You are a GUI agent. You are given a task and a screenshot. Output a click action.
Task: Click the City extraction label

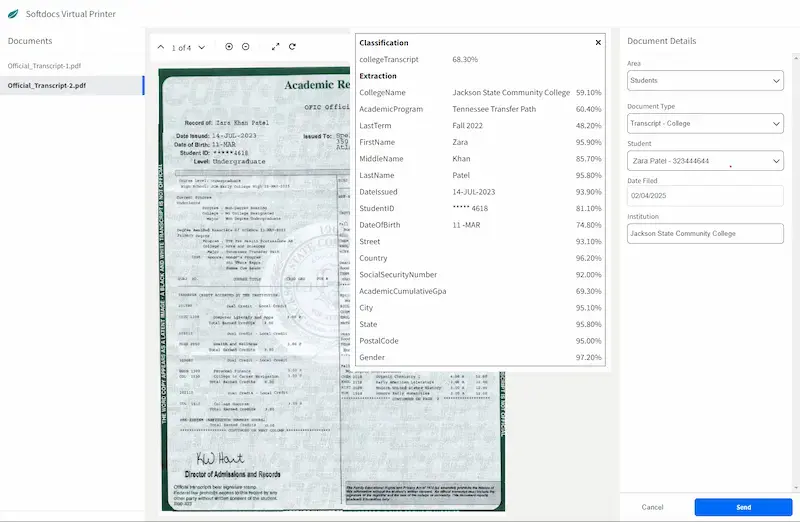[x=366, y=308]
